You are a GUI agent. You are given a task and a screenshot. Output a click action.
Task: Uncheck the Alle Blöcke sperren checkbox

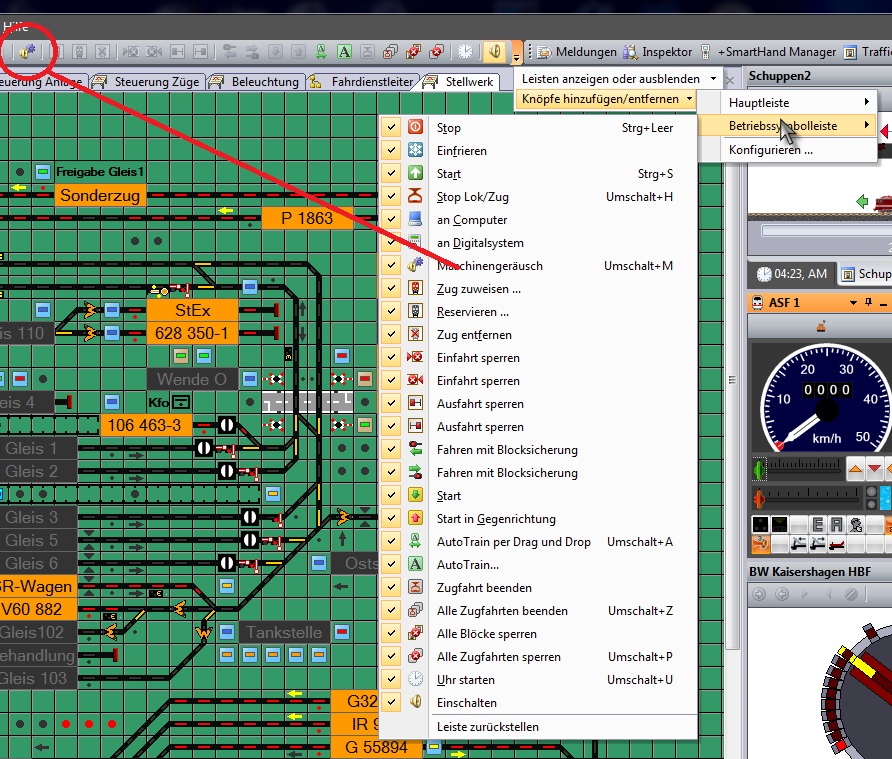click(x=392, y=634)
